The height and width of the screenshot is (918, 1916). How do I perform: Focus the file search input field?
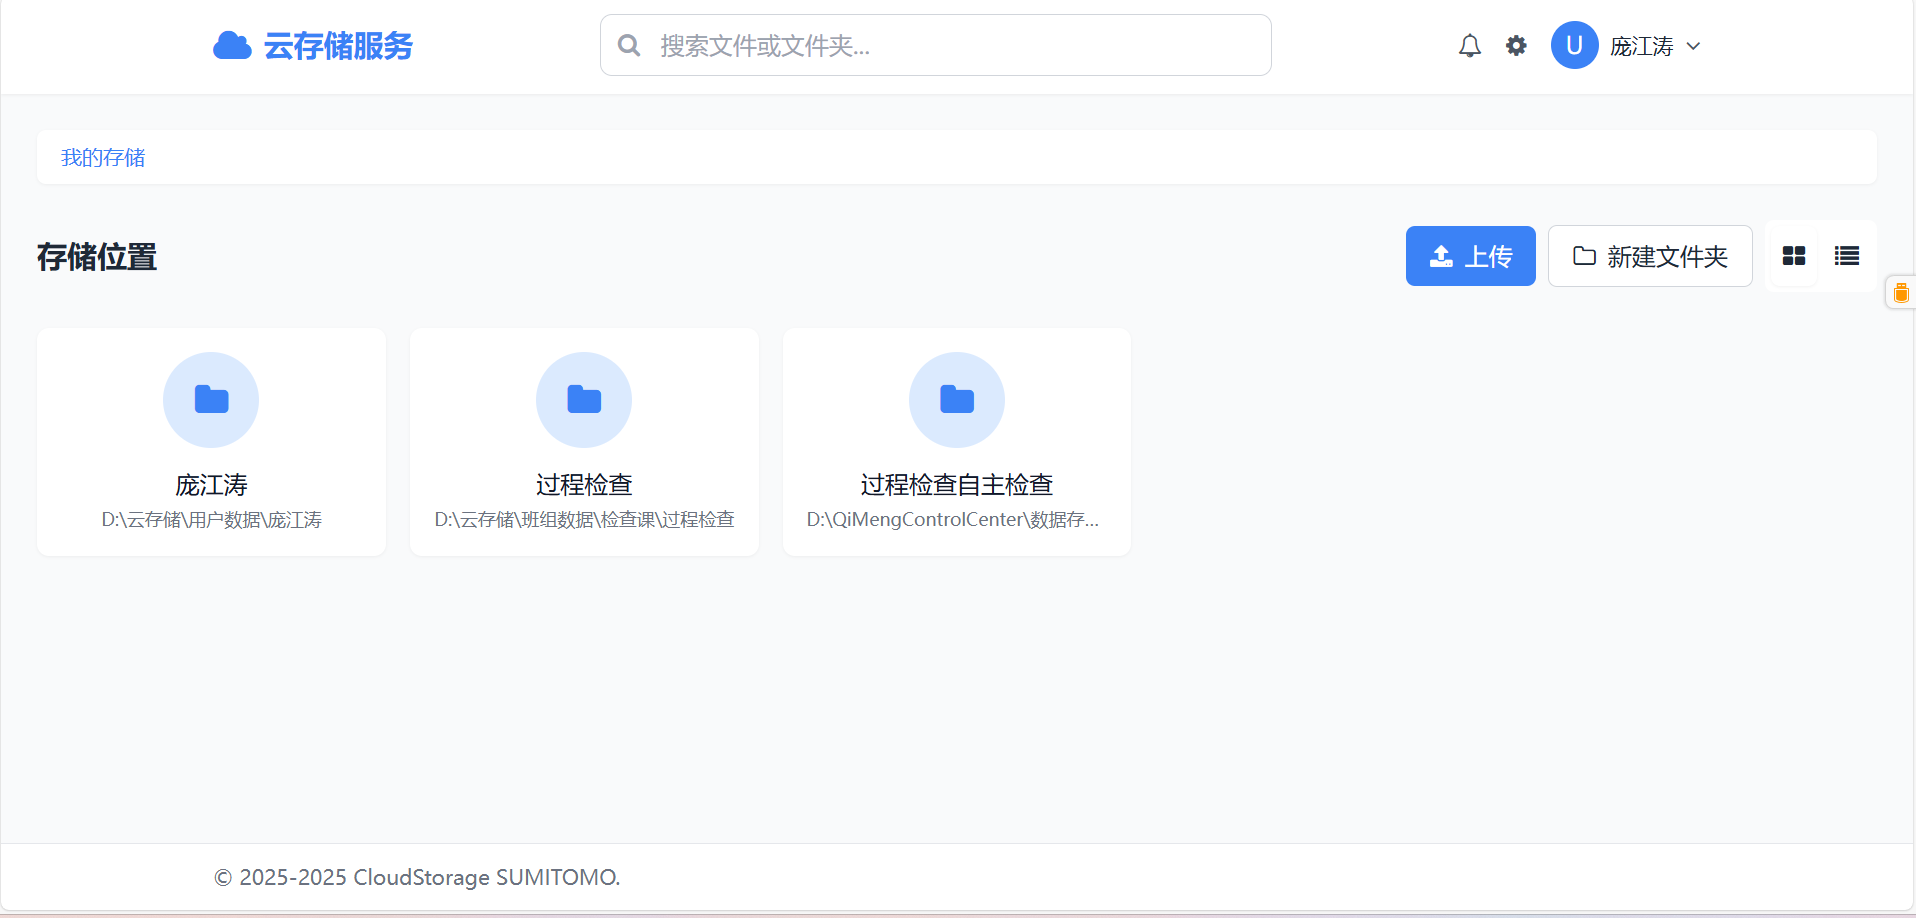pyautogui.click(x=950, y=46)
